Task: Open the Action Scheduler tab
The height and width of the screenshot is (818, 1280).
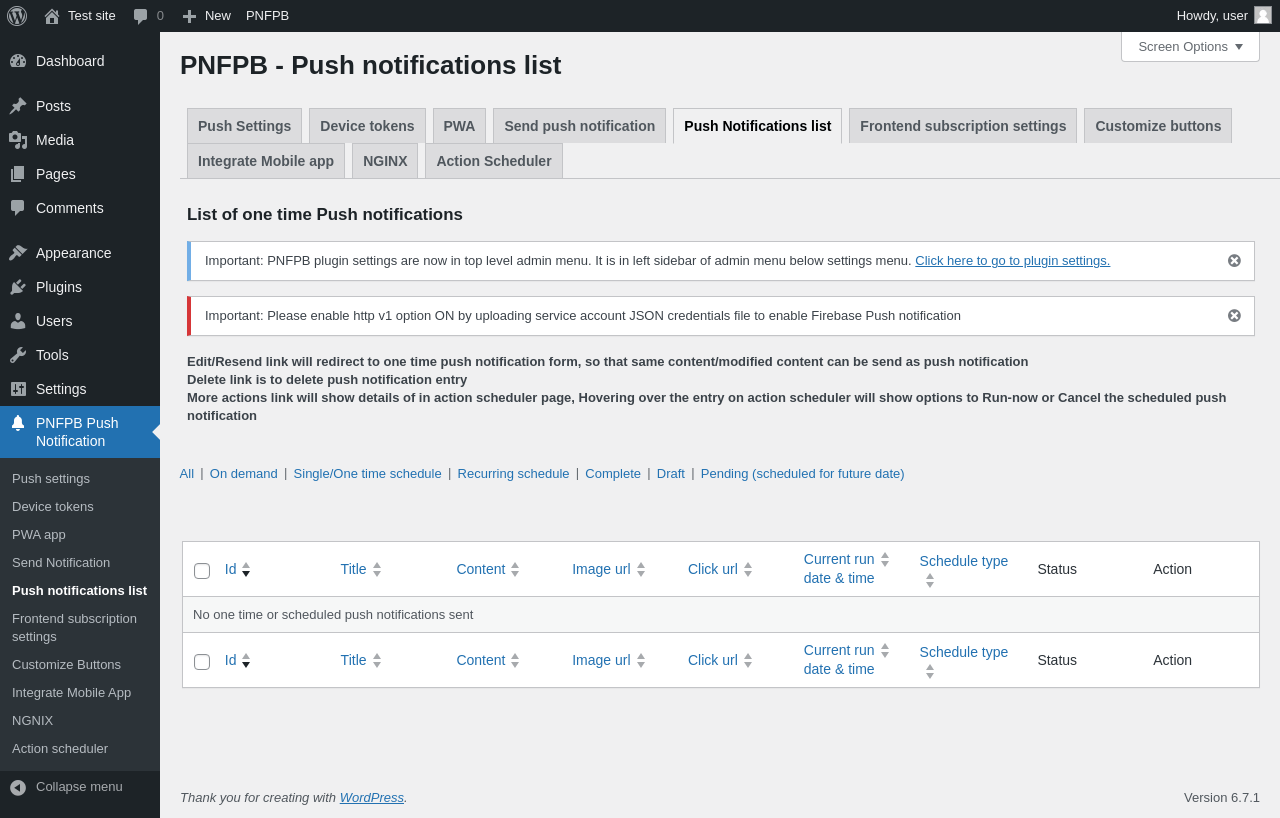Action: click(x=493, y=161)
